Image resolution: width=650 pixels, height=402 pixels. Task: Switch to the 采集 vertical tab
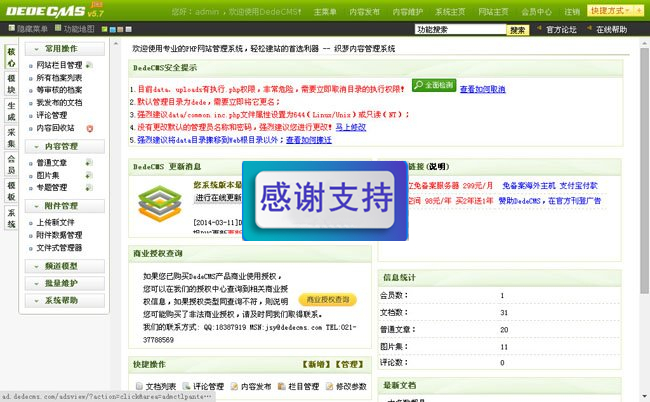pyautogui.click(x=11, y=138)
